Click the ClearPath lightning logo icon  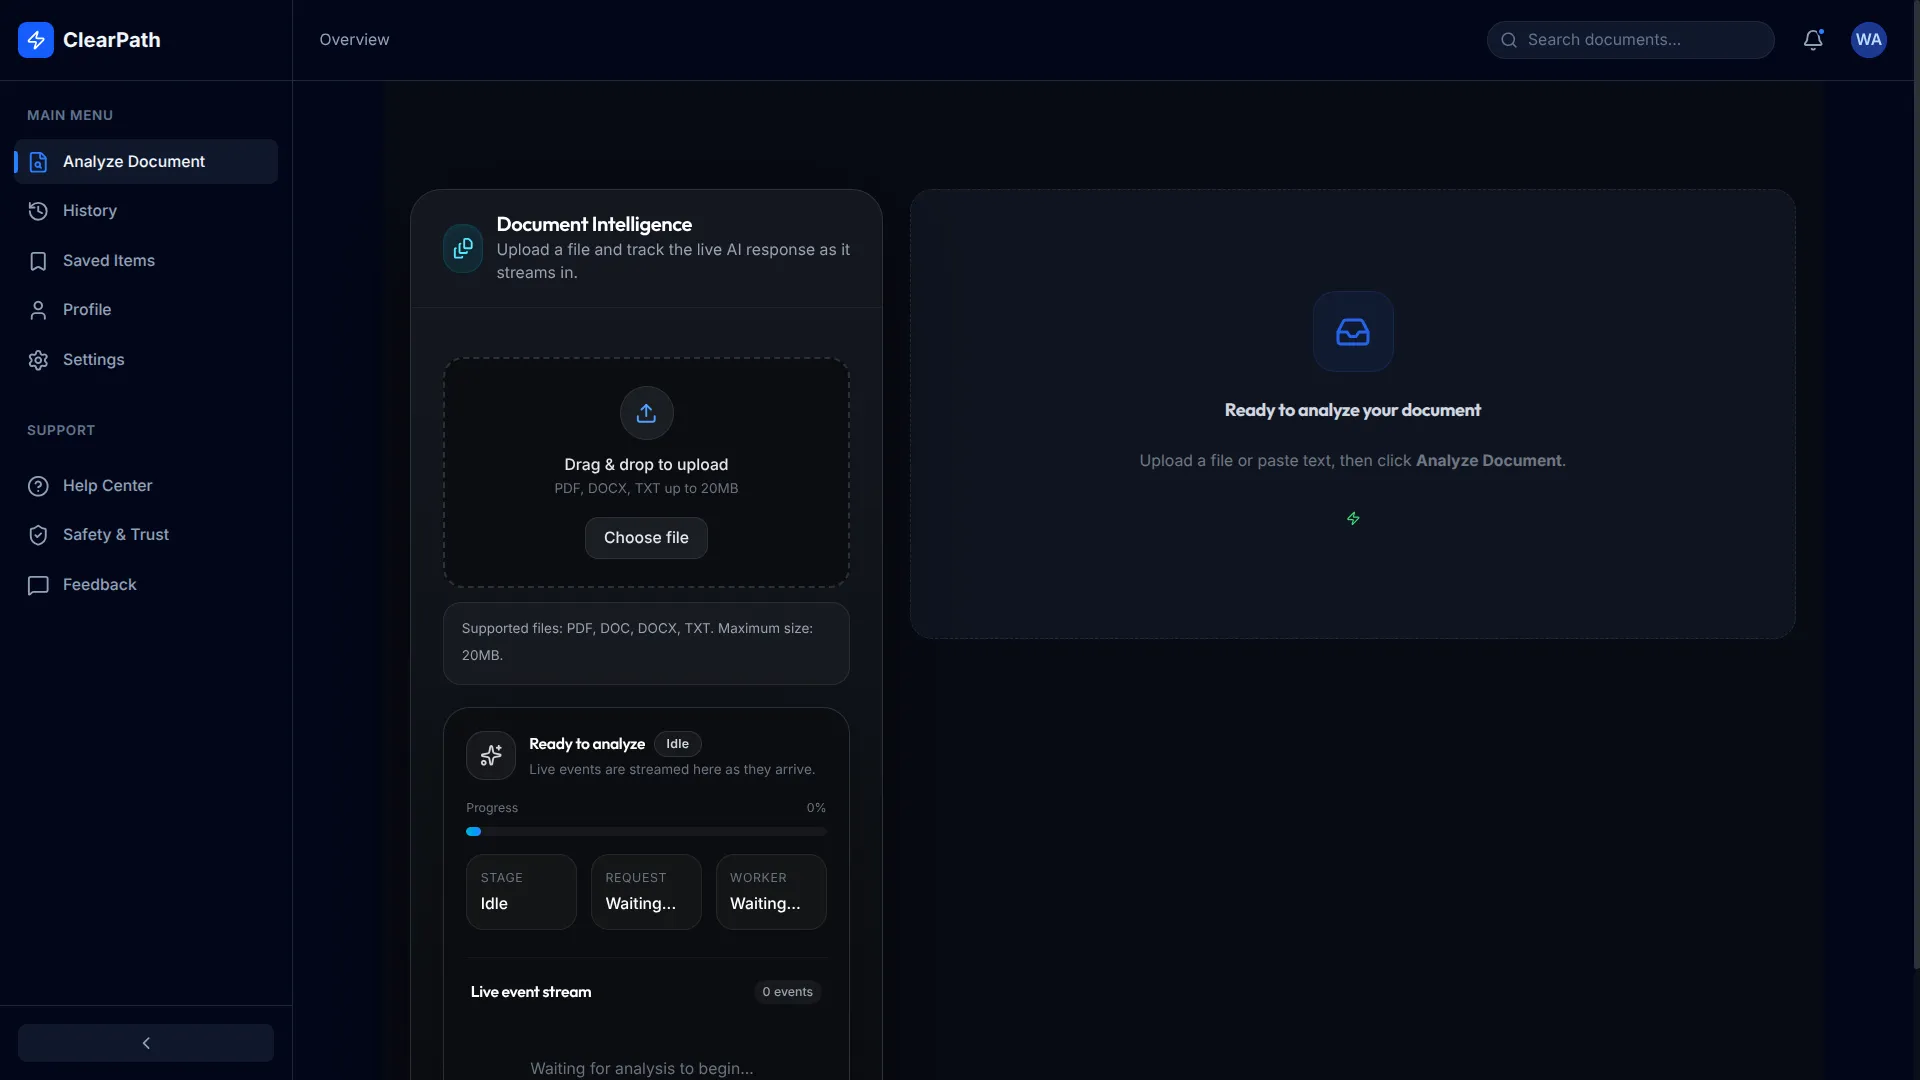36,40
